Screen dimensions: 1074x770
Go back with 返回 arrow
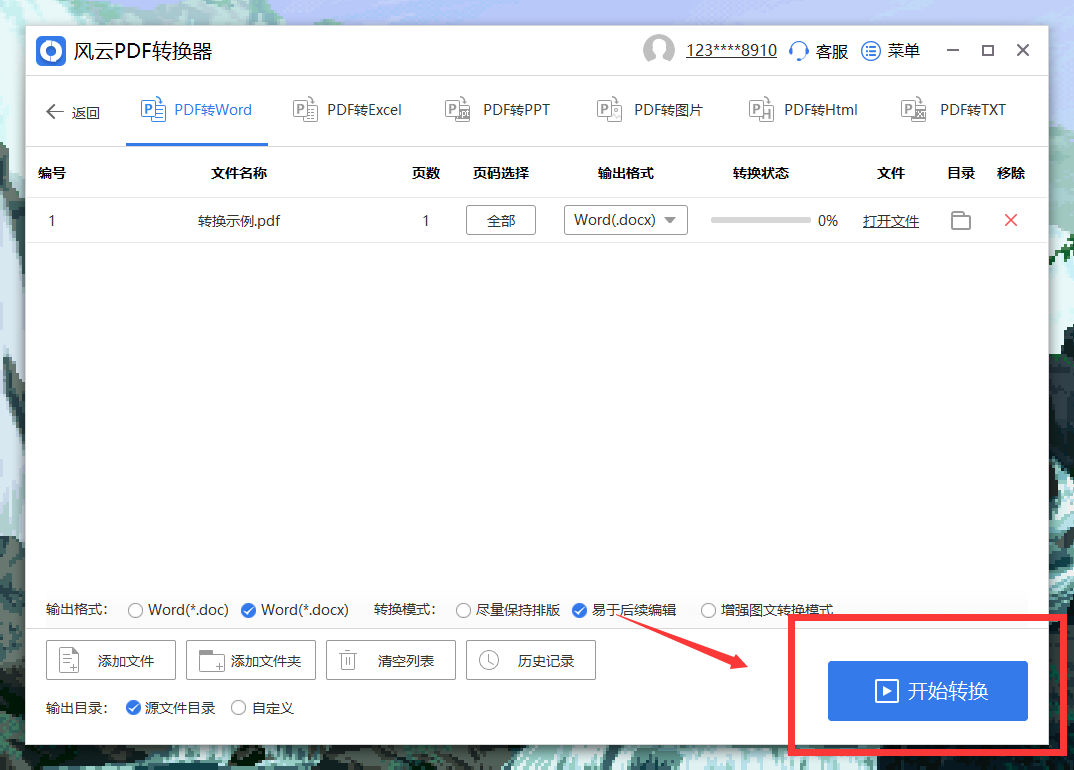point(73,112)
